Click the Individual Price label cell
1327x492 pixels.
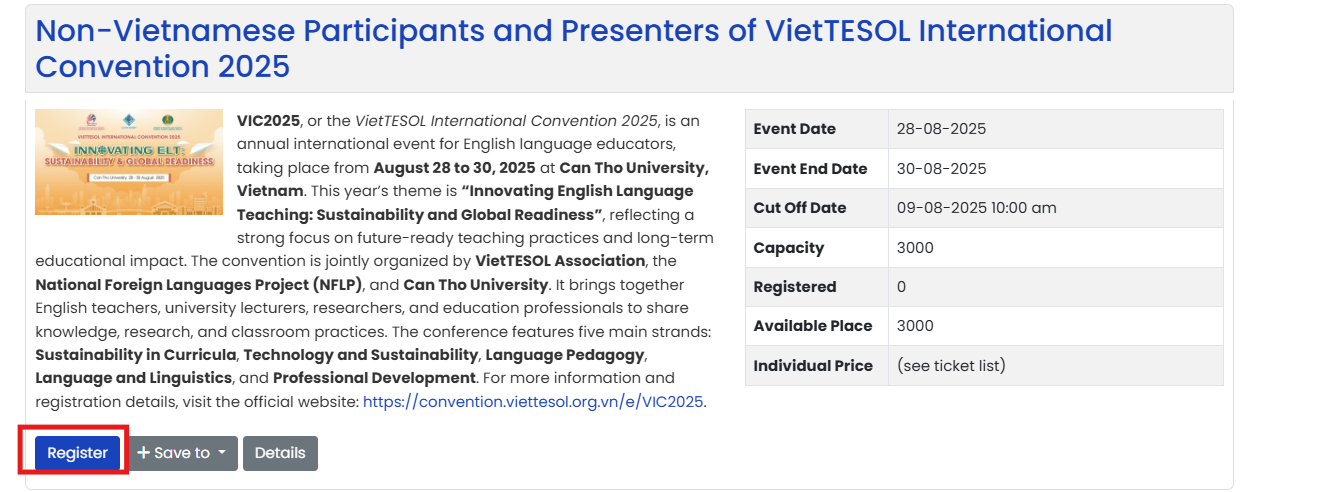(x=817, y=365)
